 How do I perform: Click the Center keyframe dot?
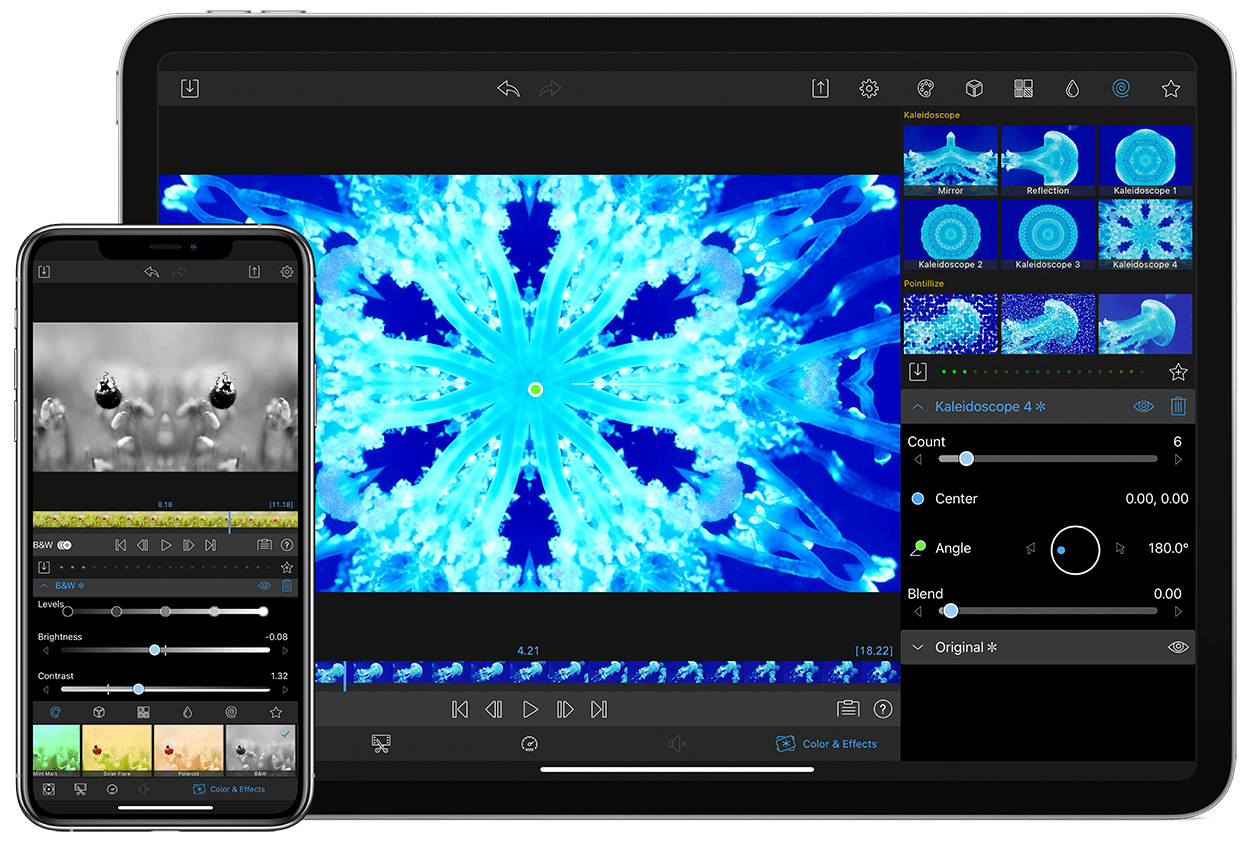pyautogui.click(x=918, y=498)
